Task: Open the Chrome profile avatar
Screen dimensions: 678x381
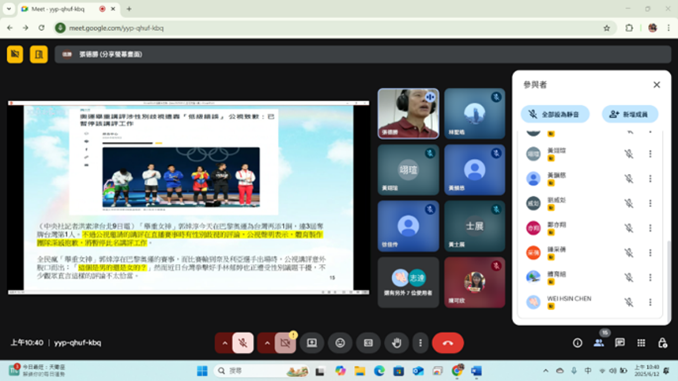Action: click(x=652, y=28)
